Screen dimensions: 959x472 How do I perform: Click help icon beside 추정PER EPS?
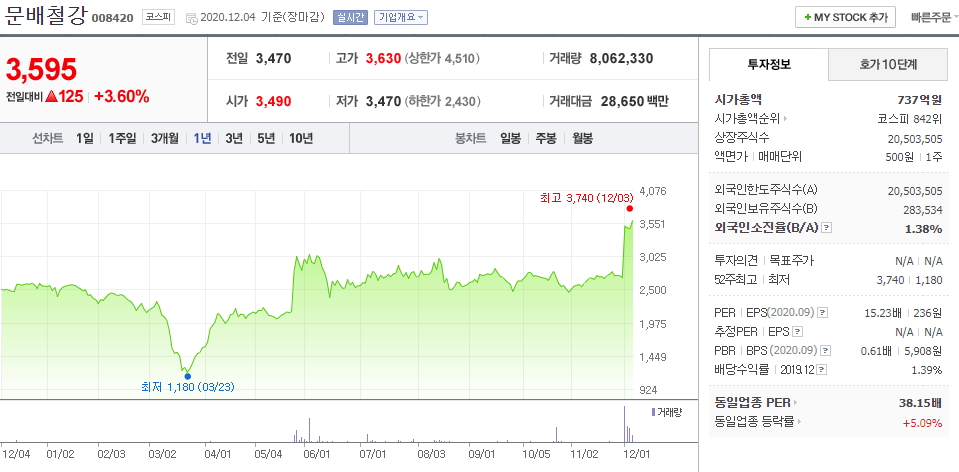pyautogui.click(x=797, y=332)
